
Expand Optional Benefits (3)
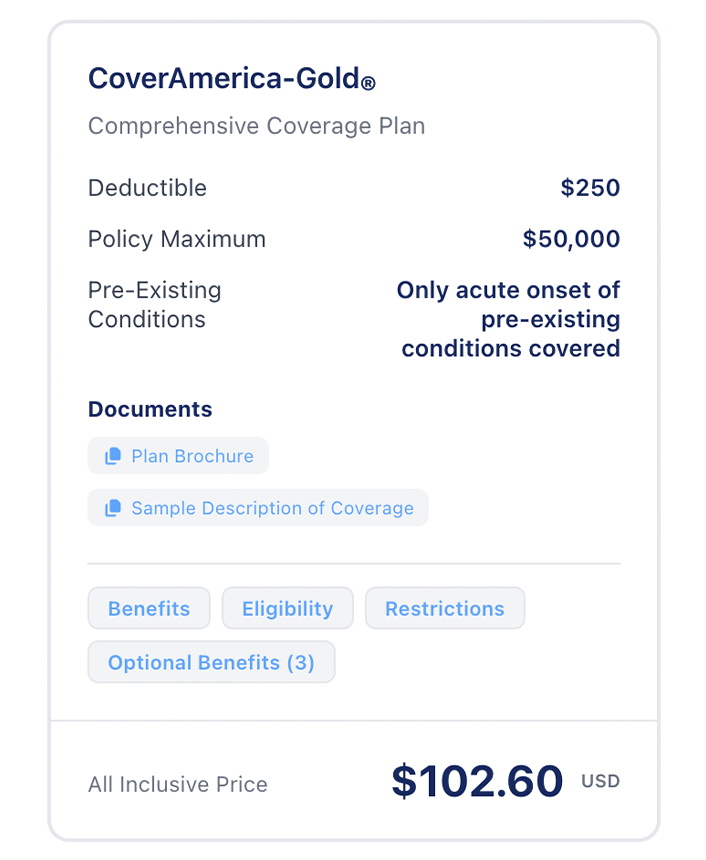click(x=211, y=662)
